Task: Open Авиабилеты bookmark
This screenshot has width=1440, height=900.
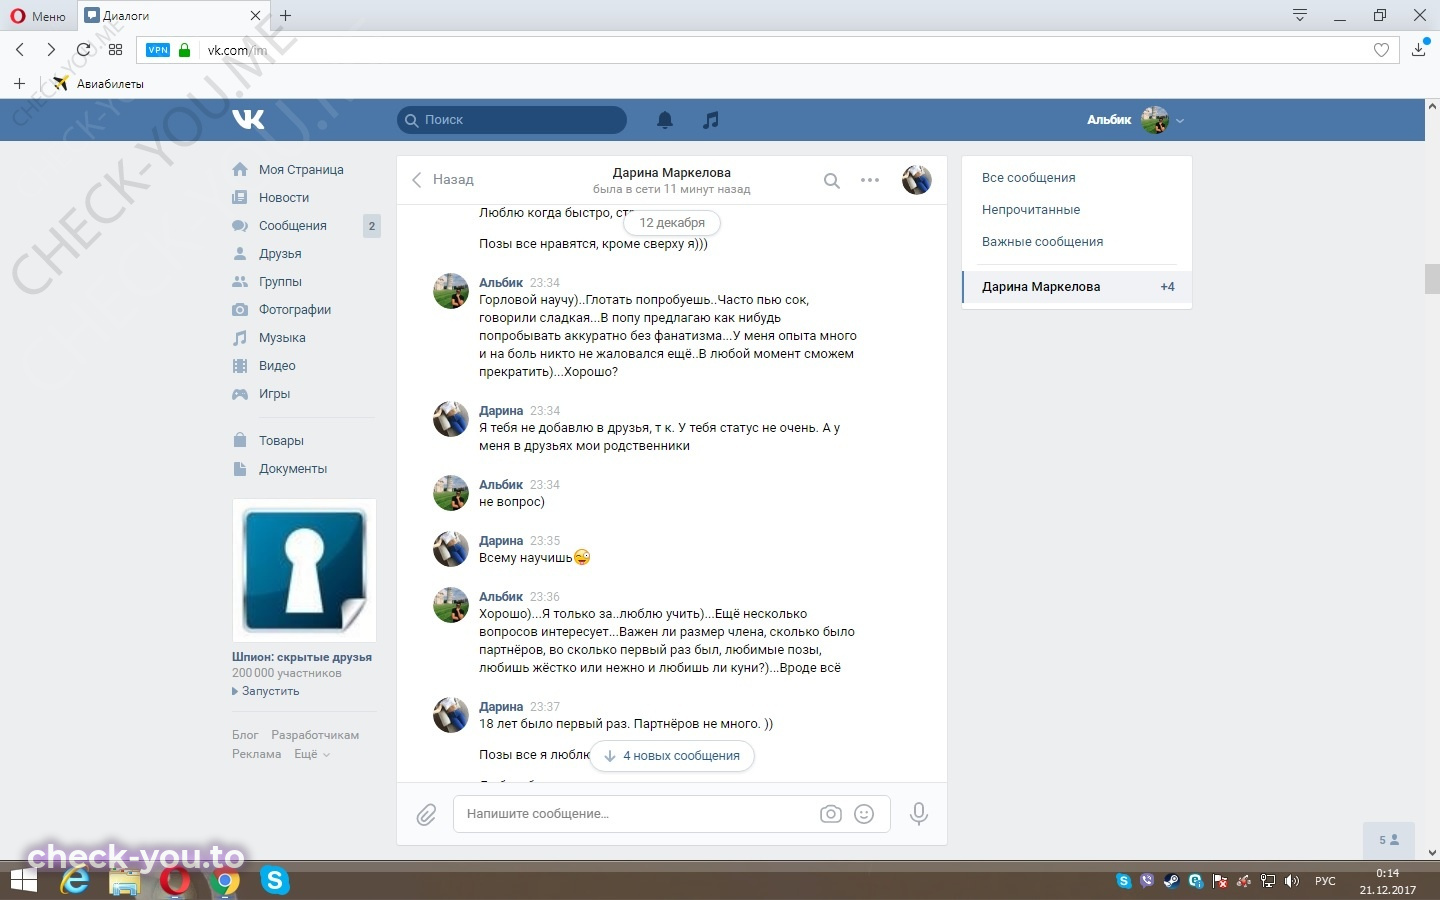Action: (99, 84)
